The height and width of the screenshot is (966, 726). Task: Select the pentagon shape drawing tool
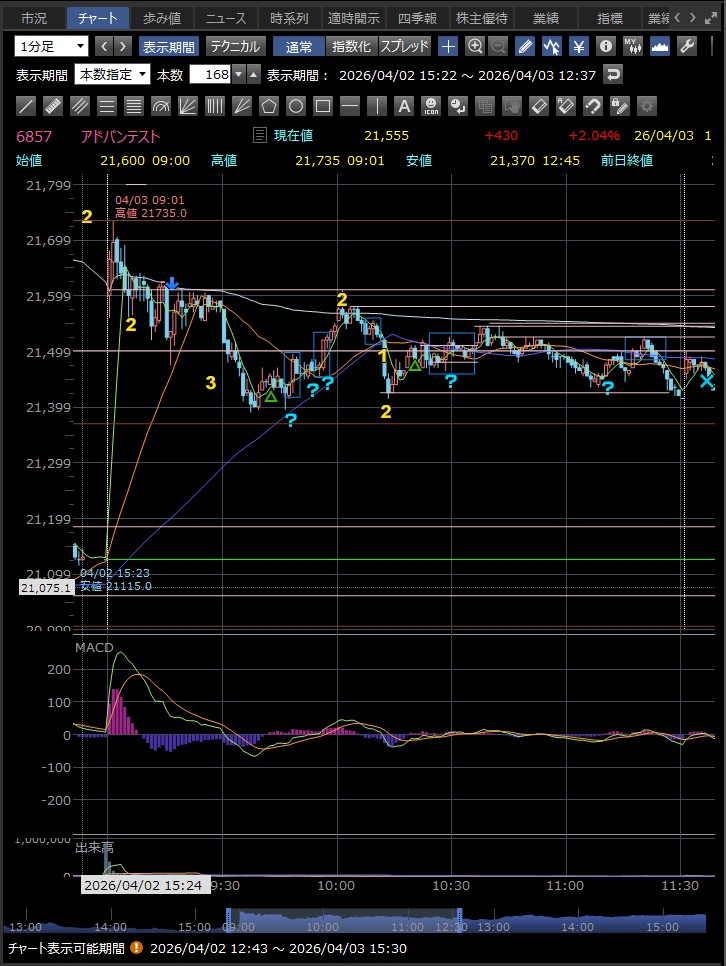[x=269, y=106]
